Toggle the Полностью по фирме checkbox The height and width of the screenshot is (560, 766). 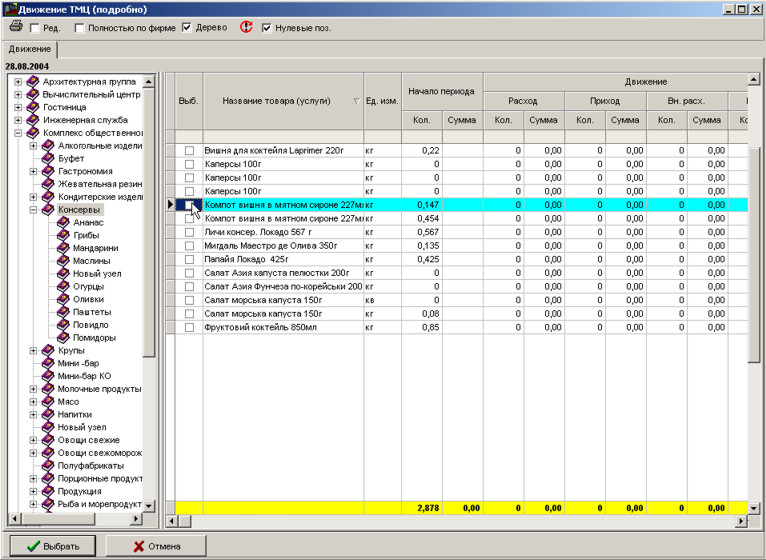[80, 28]
